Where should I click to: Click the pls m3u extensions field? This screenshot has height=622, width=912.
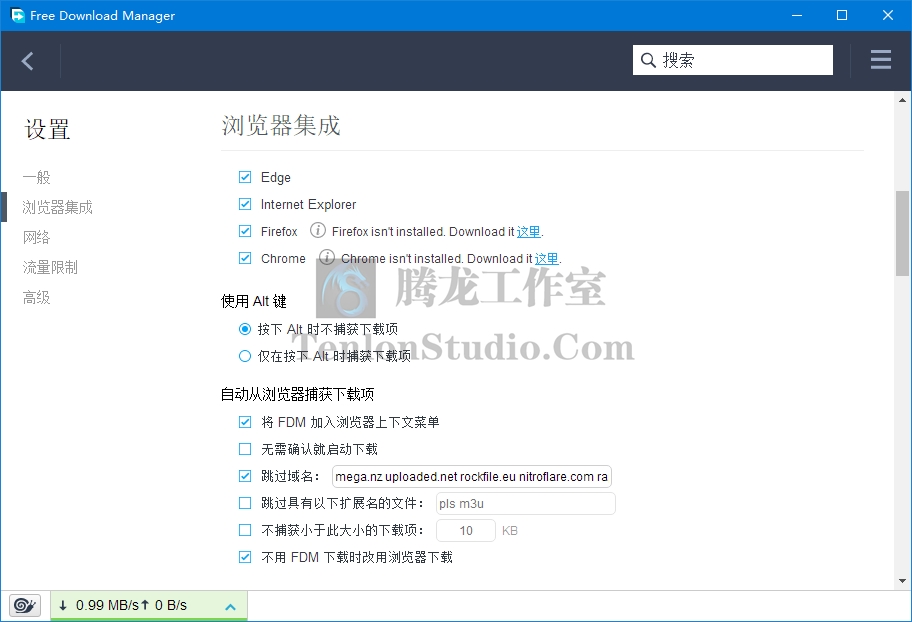[x=526, y=503]
